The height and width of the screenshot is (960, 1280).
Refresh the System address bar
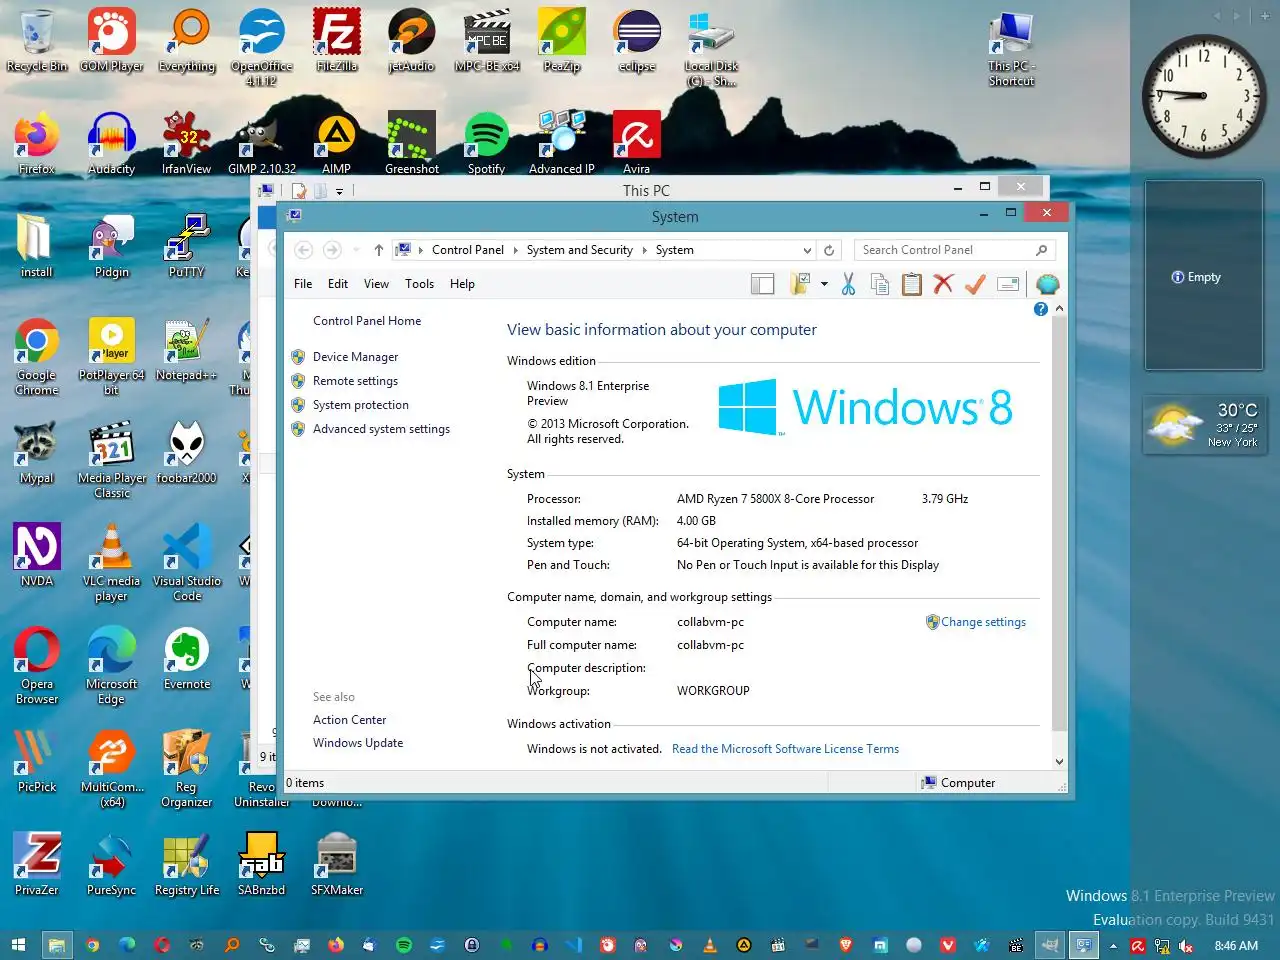tap(828, 250)
